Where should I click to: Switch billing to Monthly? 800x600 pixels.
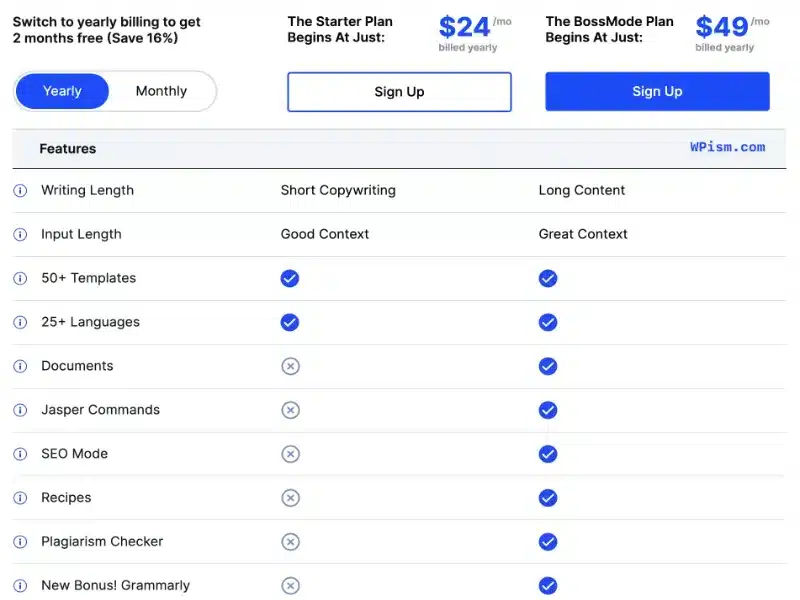click(161, 91)
